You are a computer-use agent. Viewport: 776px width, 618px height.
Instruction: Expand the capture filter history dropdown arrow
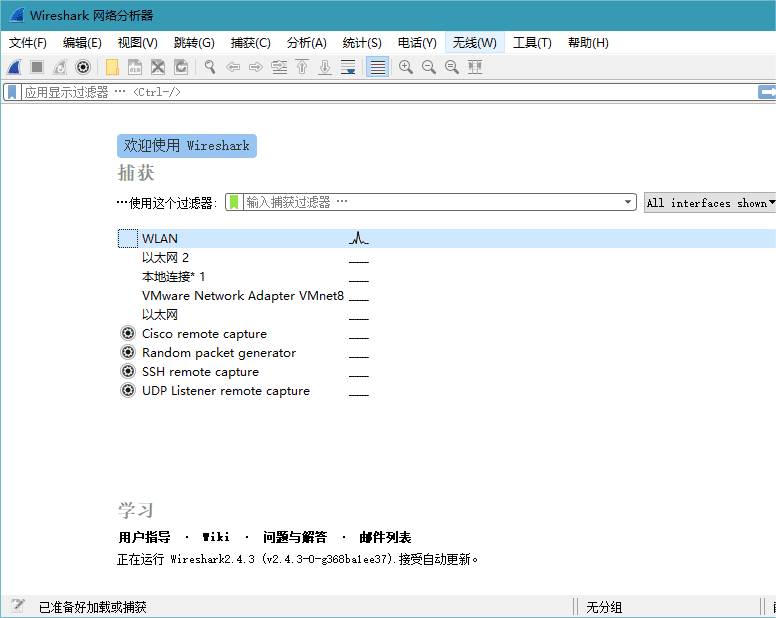point(628,202)
